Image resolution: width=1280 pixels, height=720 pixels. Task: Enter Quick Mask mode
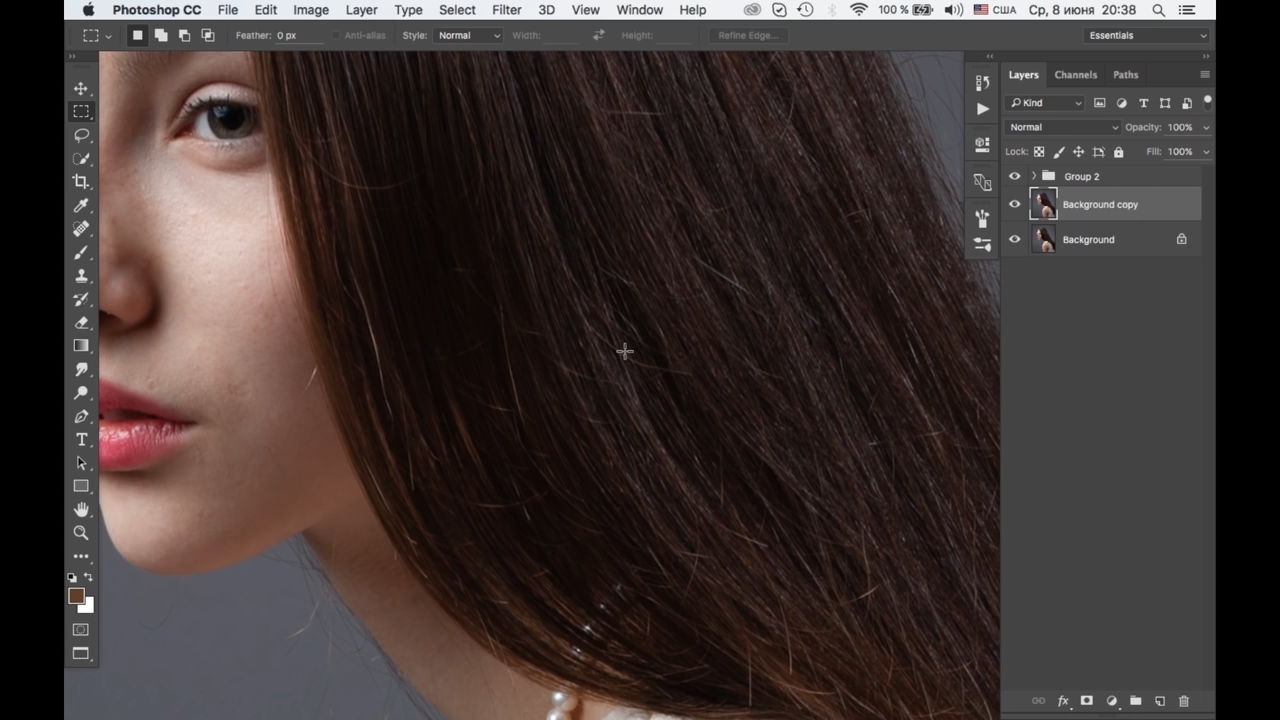coord(81,630)
